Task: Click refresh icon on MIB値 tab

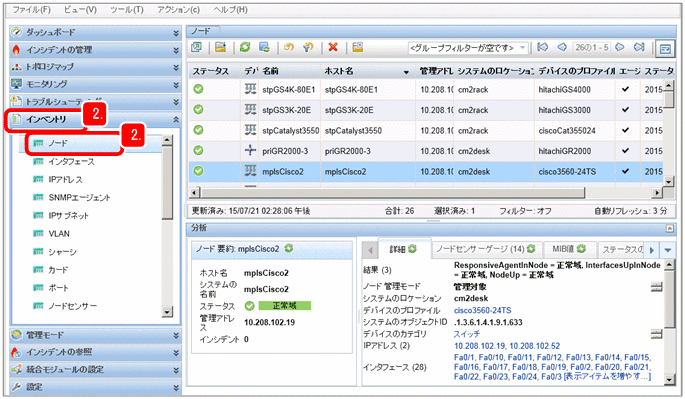Action: pyautogui.click(x=581, y=249)
